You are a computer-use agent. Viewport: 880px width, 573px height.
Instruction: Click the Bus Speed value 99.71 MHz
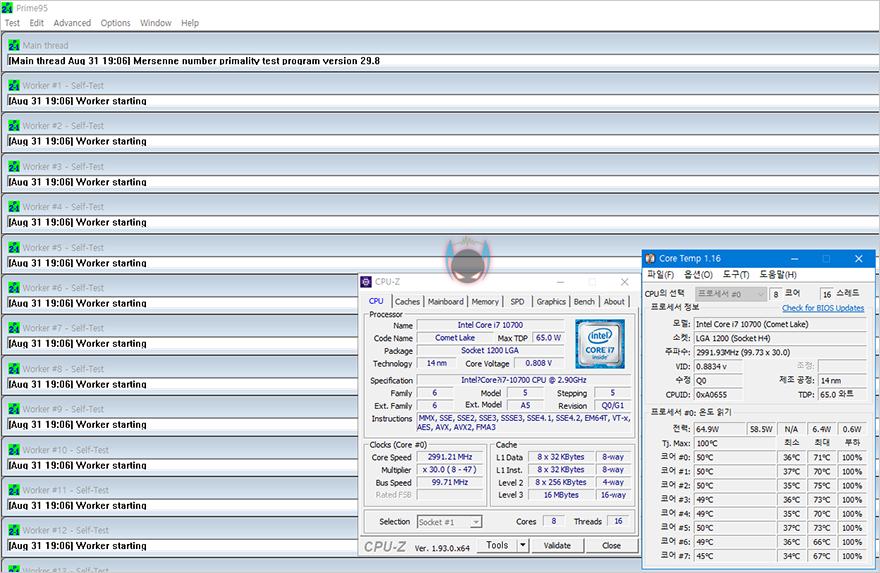tap(450, 482)
